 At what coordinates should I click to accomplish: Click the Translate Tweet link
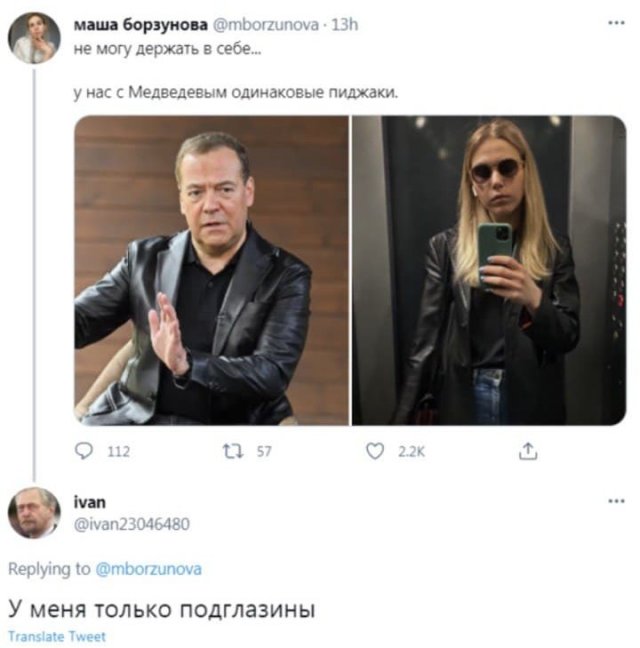[x=56, y=637]
